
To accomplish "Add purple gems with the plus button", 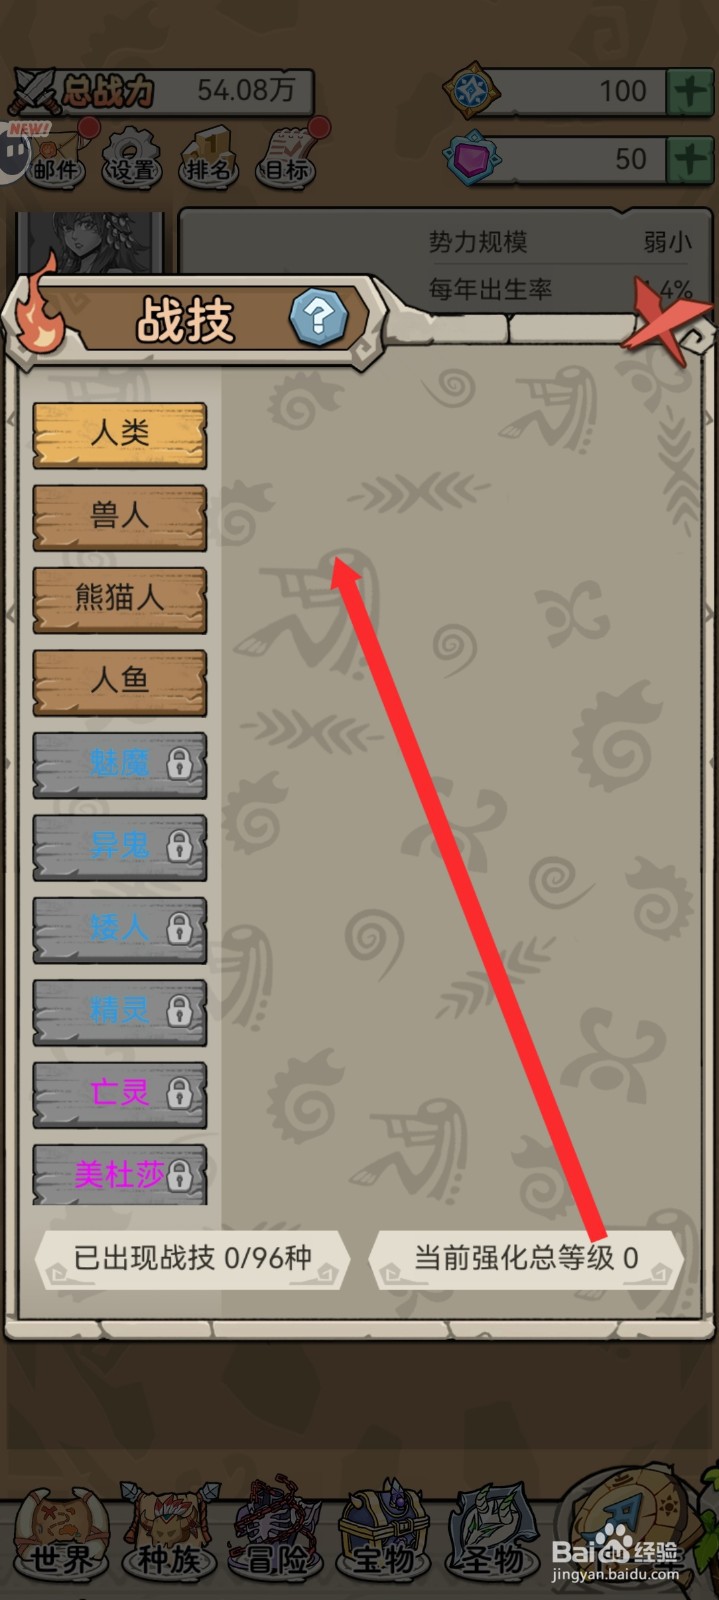I will pyautogui.click(x=690, y=158).
